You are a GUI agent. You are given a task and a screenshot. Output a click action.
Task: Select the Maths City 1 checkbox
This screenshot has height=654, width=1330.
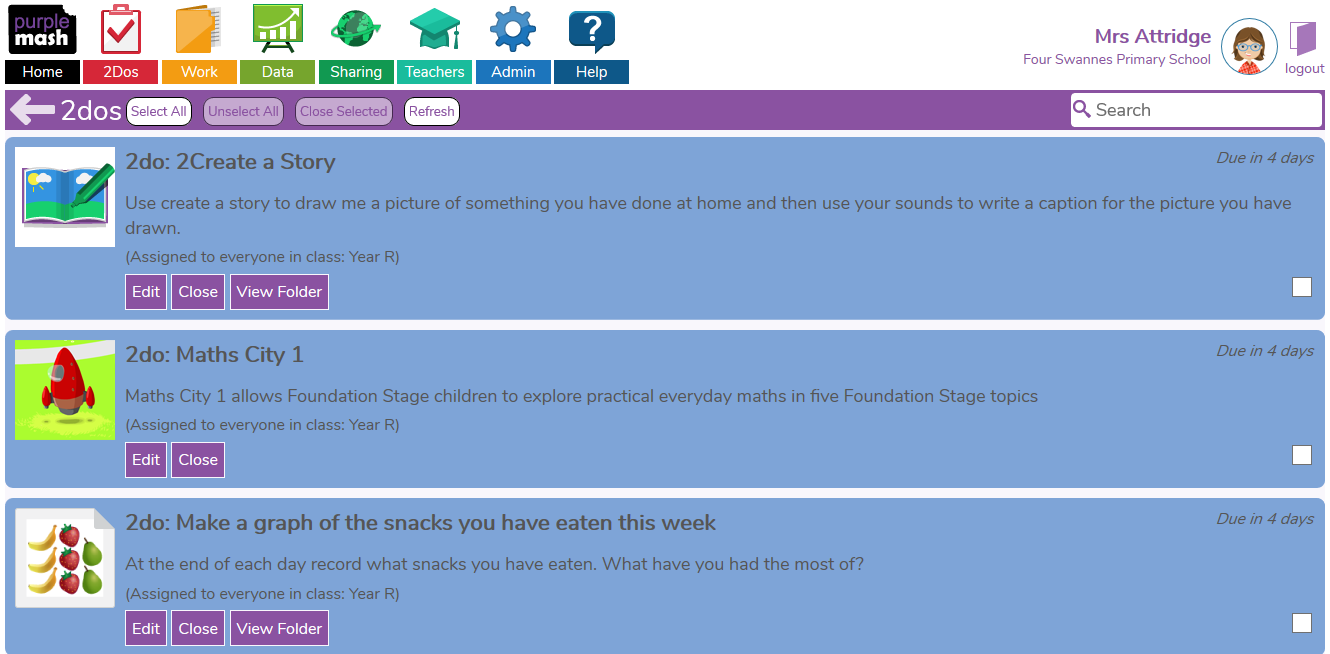[x=1301, y=456]
